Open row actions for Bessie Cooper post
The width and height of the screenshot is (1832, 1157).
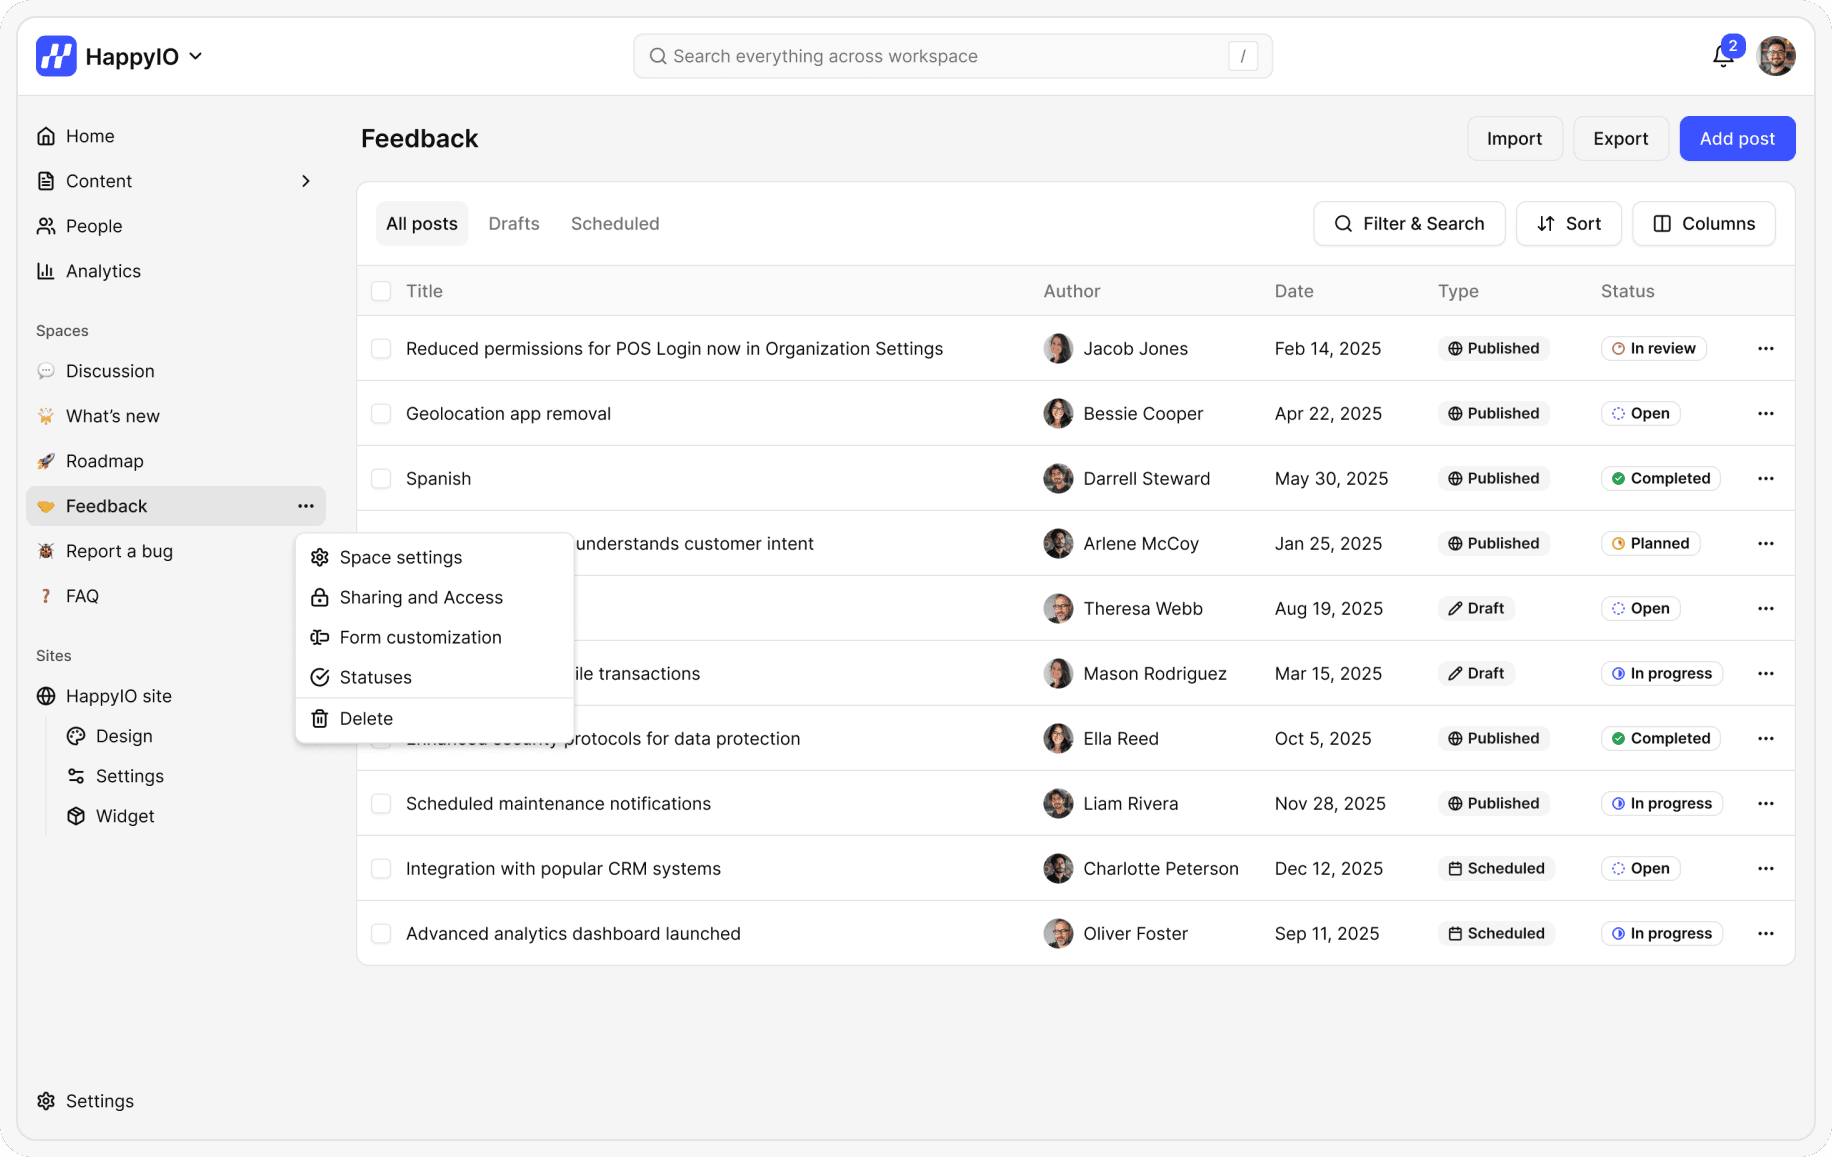(1766, 413)
